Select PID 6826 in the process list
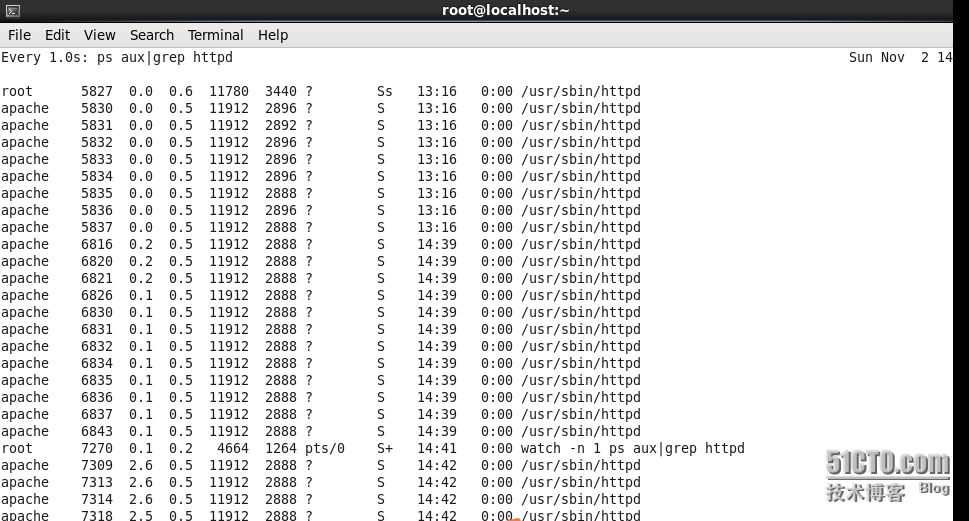 pos(97,295)
